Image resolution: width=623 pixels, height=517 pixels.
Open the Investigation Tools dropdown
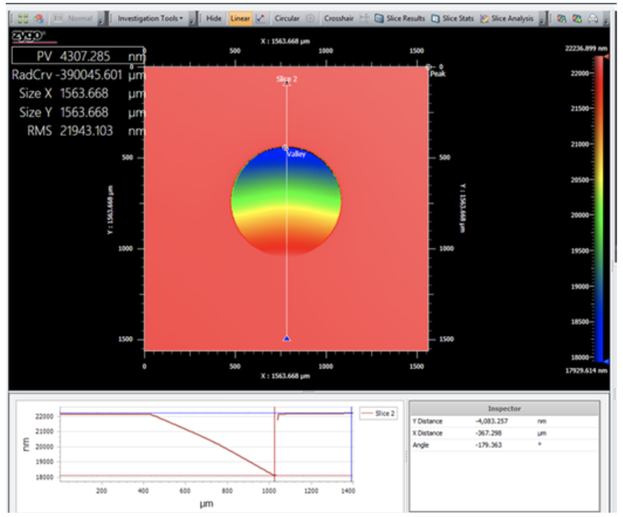150,18
